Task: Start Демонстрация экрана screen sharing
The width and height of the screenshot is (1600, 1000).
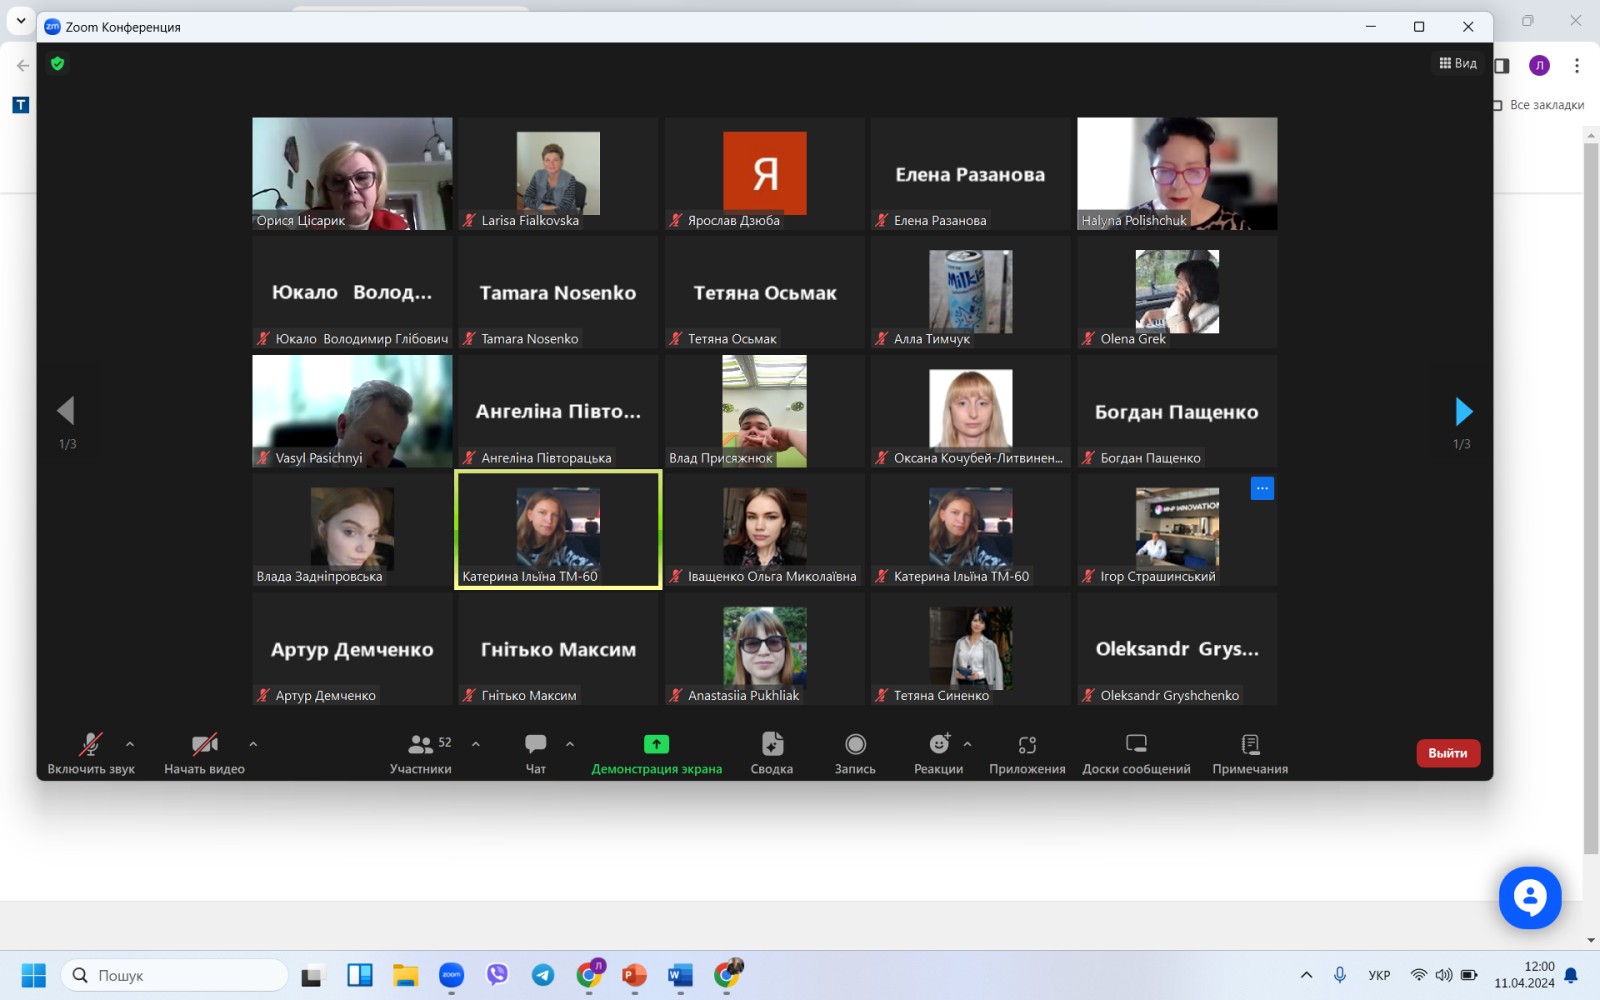Action: (656, 752)
